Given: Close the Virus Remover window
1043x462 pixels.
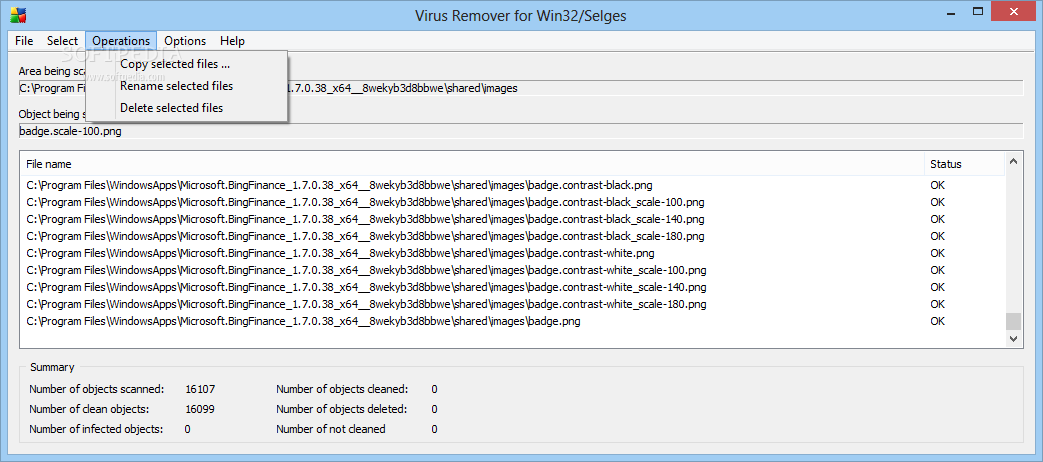Looking at the screenshot, I should (1013, 11).
